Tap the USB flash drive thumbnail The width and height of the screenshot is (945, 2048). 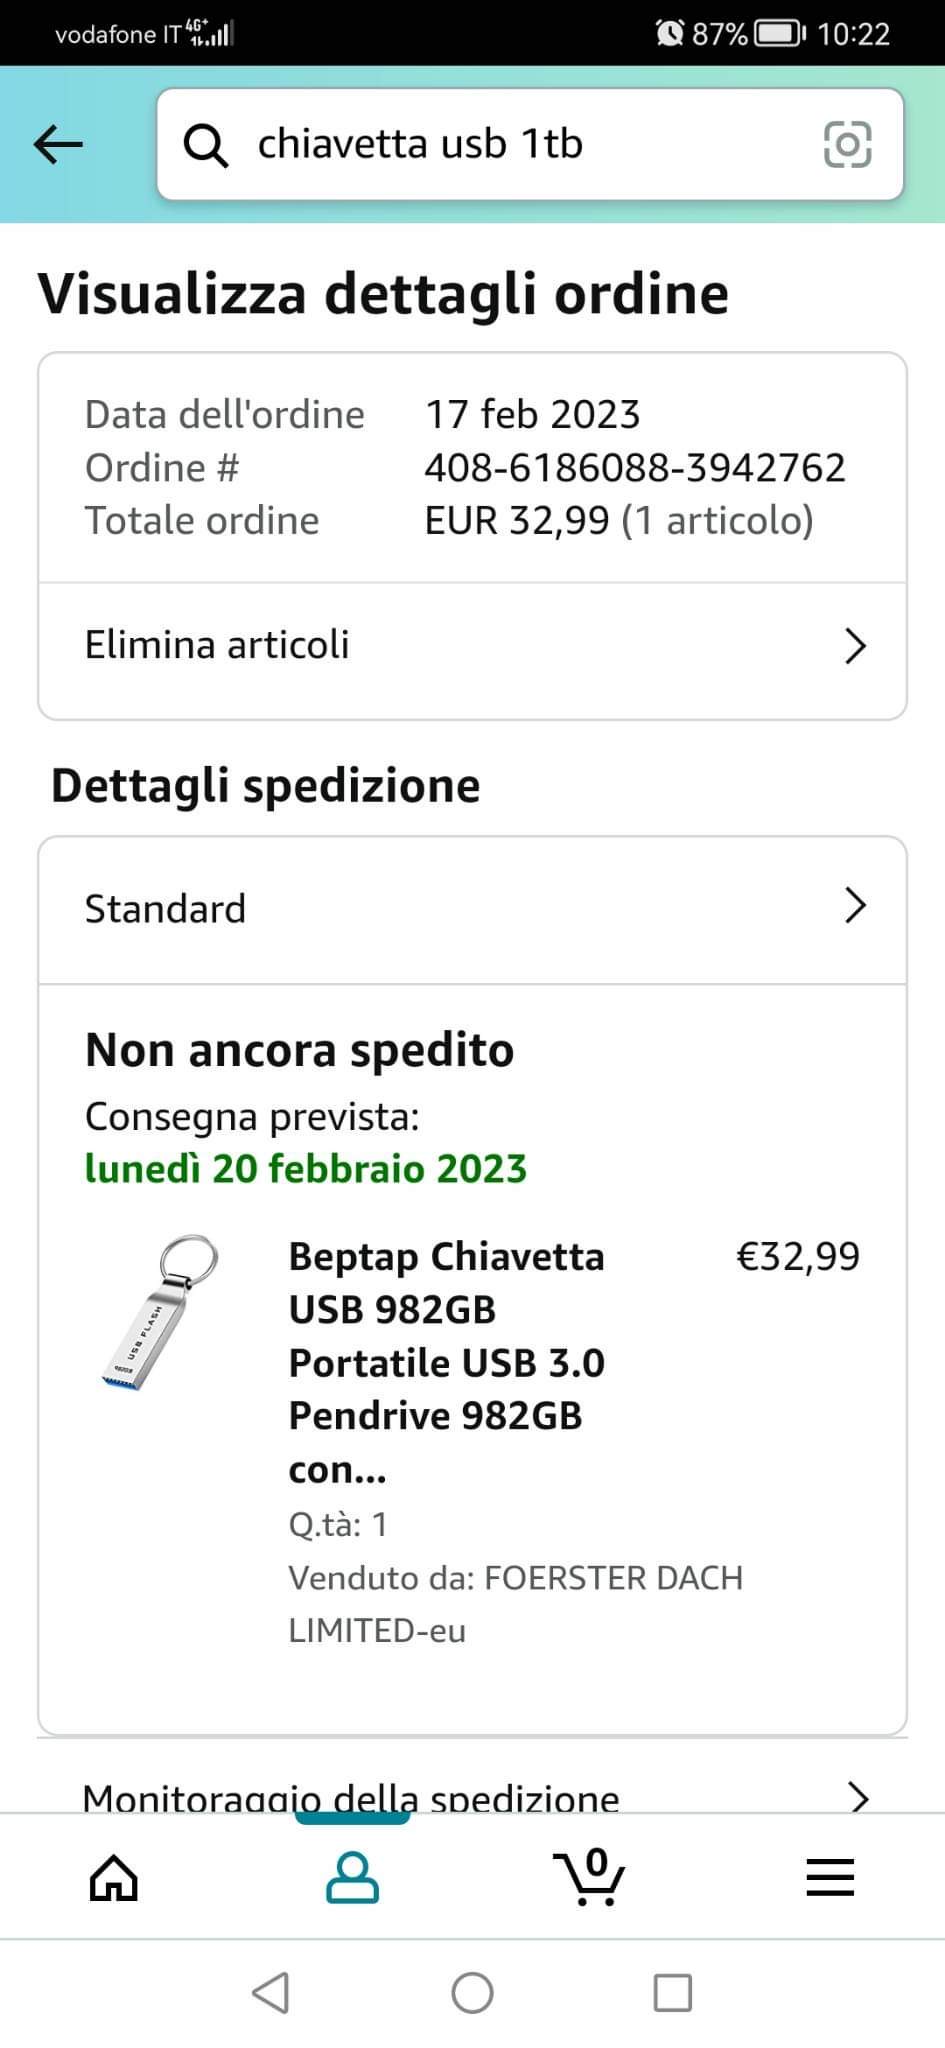coord(161,1312)
